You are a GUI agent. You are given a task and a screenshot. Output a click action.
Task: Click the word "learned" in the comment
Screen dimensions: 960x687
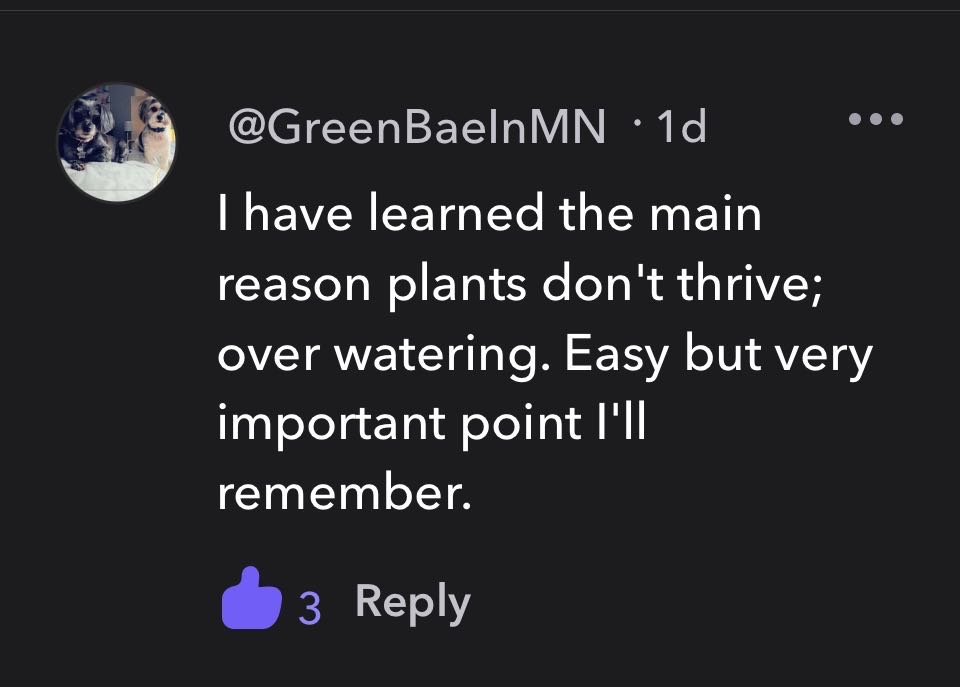click(459, 215)
